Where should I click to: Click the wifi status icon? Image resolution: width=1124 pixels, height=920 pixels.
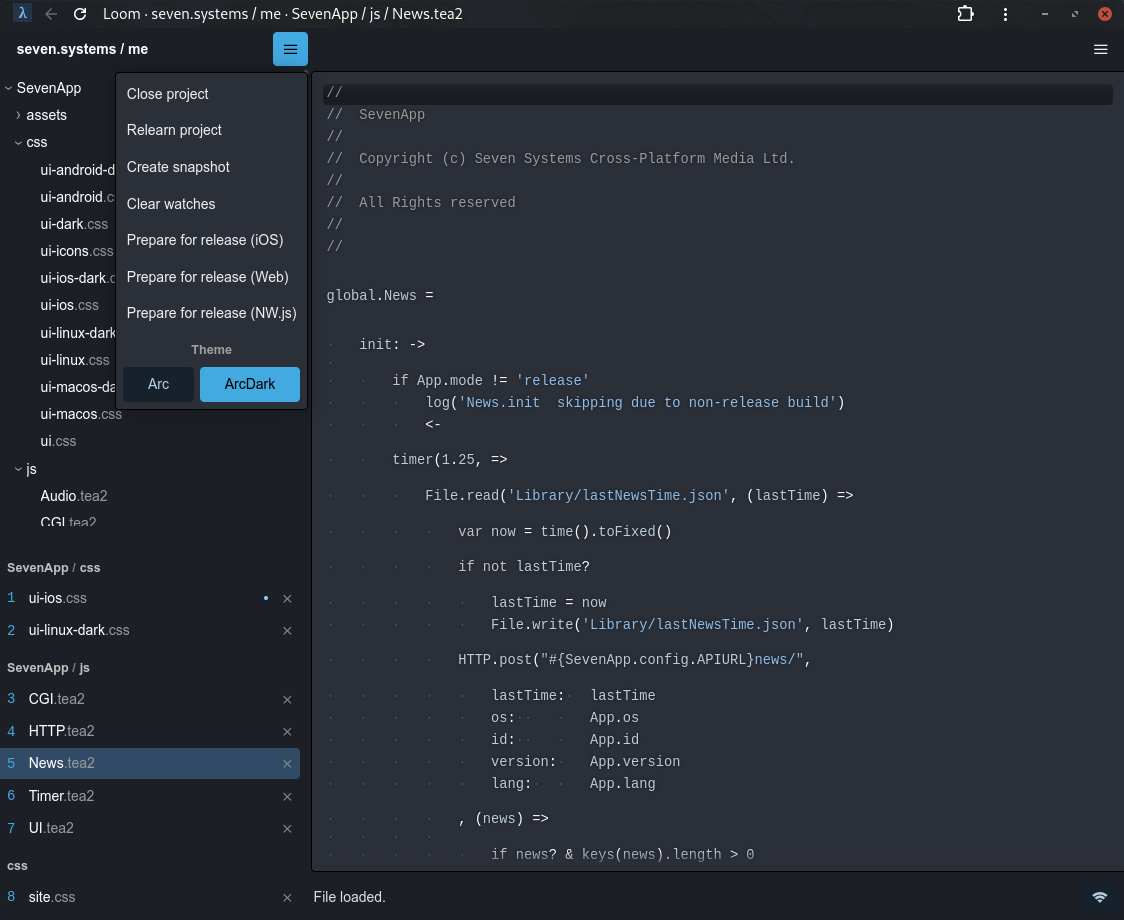(1099, 896)
